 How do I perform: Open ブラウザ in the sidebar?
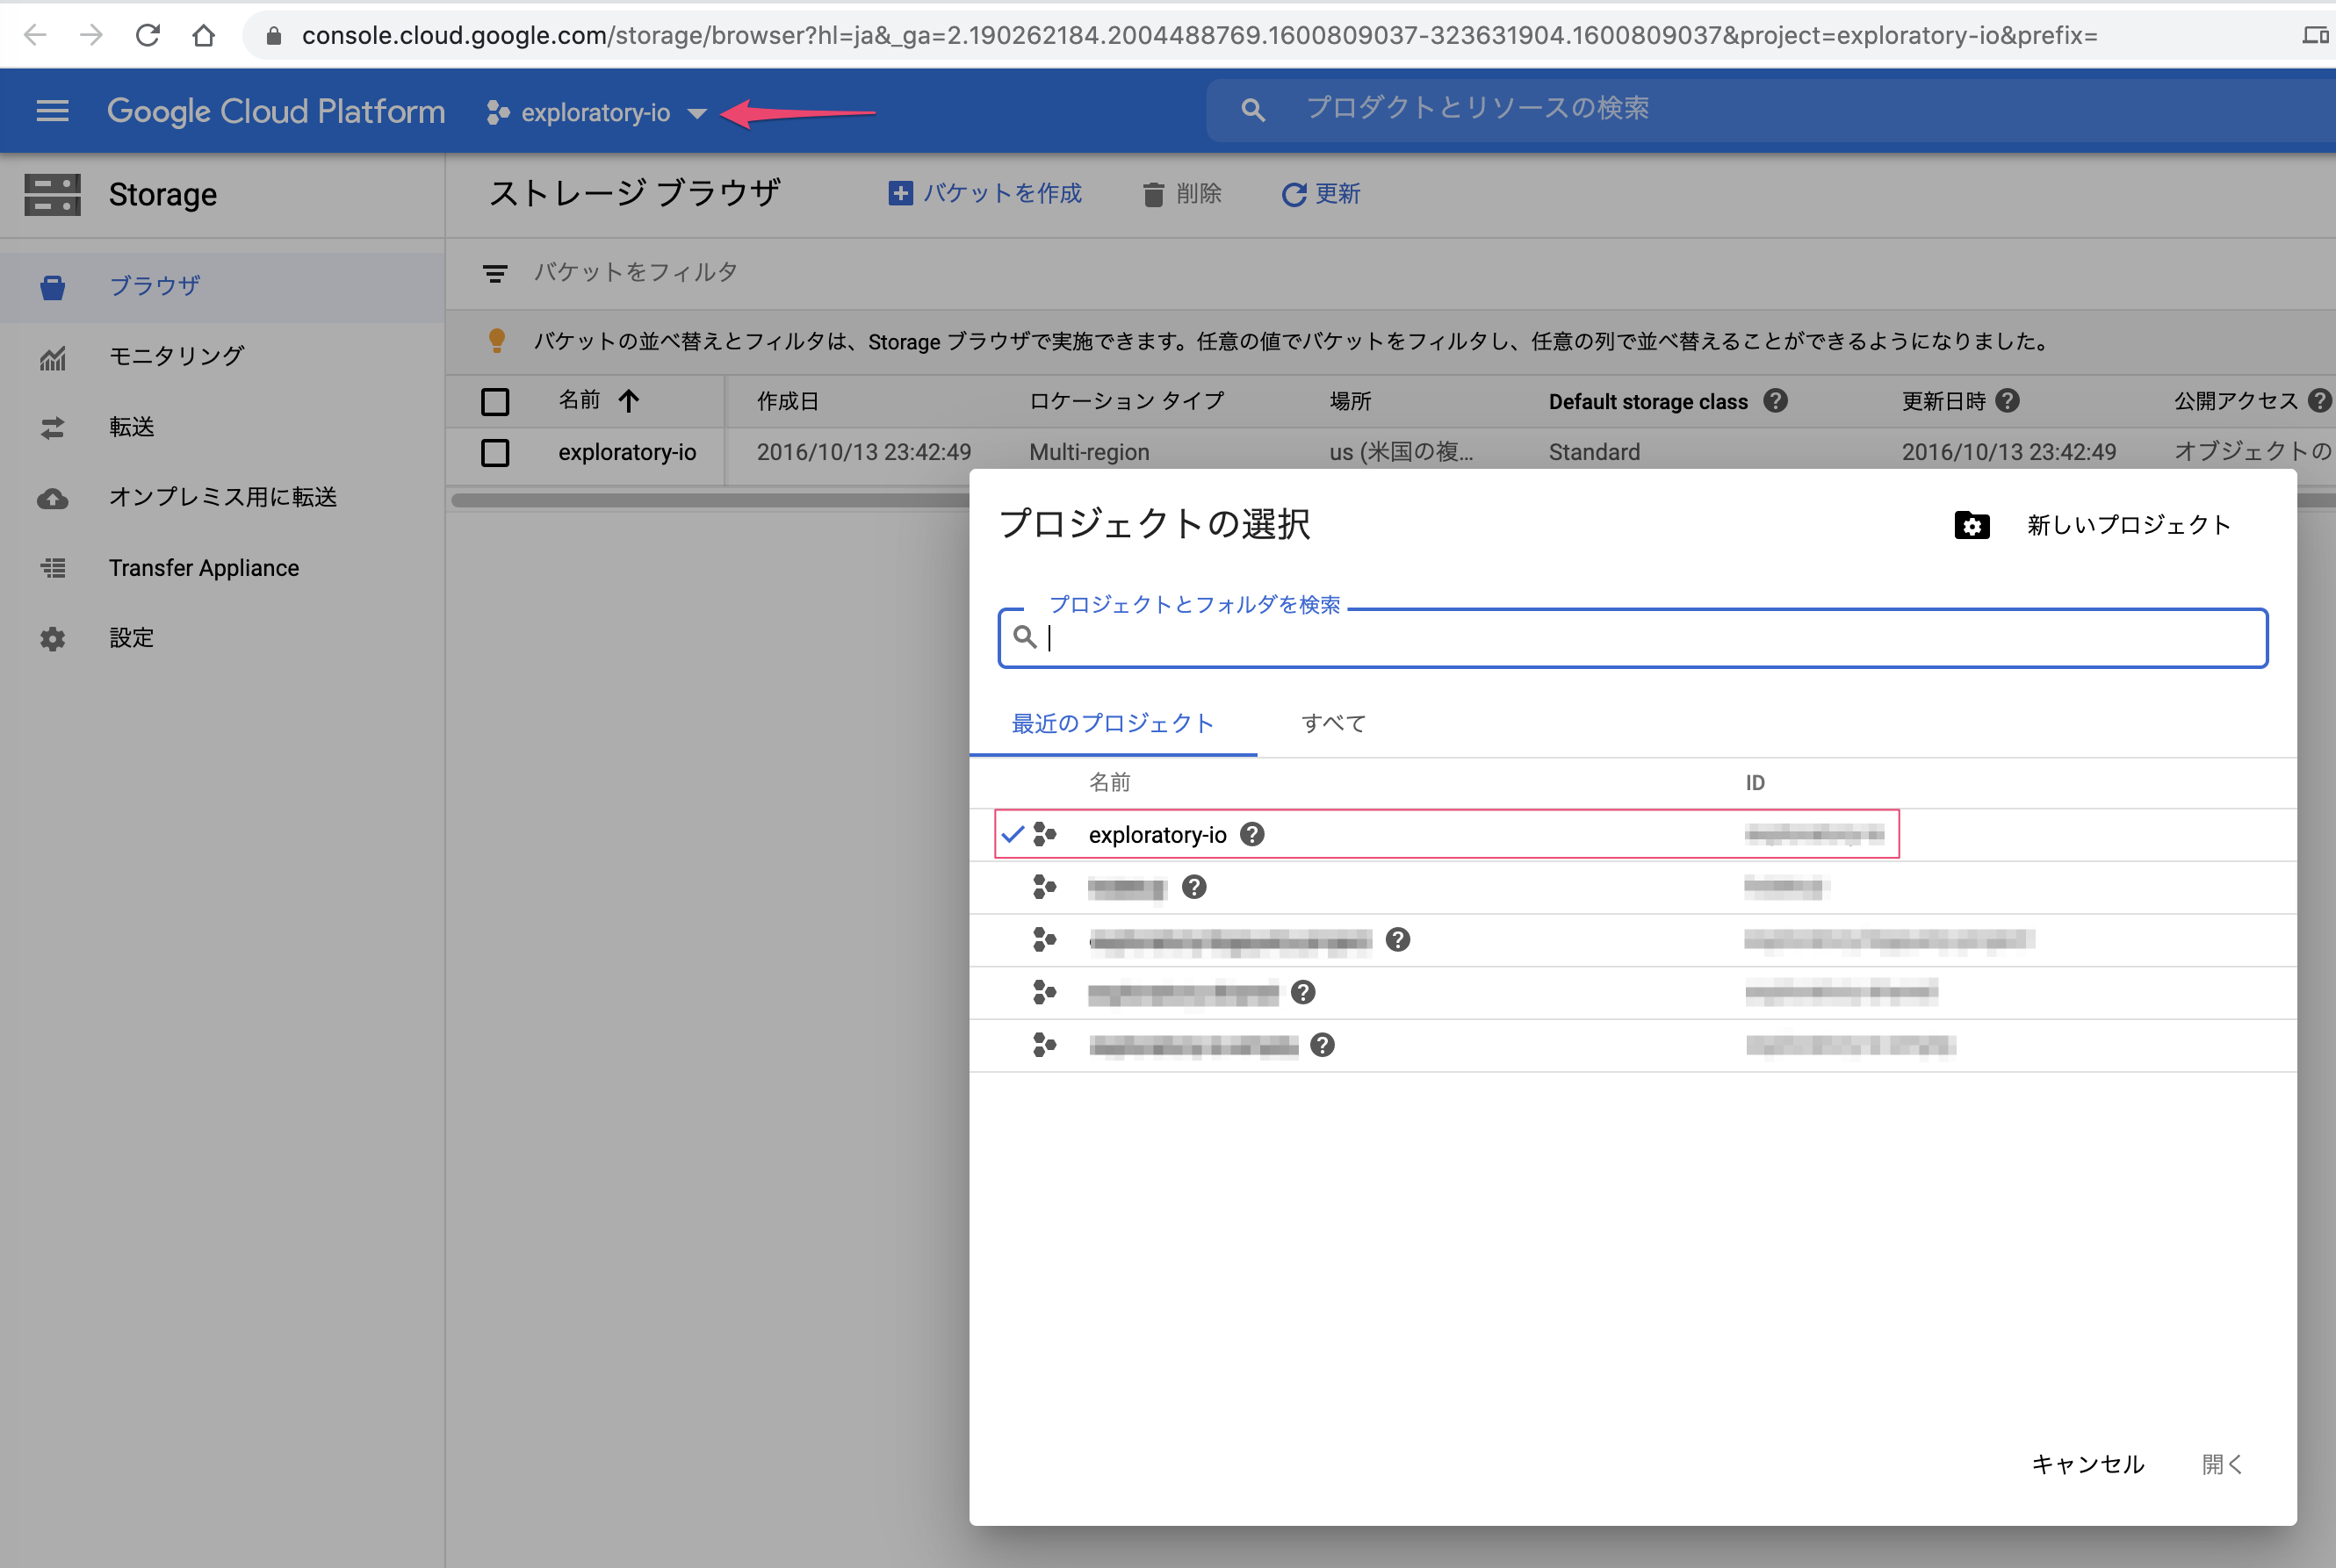[222, 287]
